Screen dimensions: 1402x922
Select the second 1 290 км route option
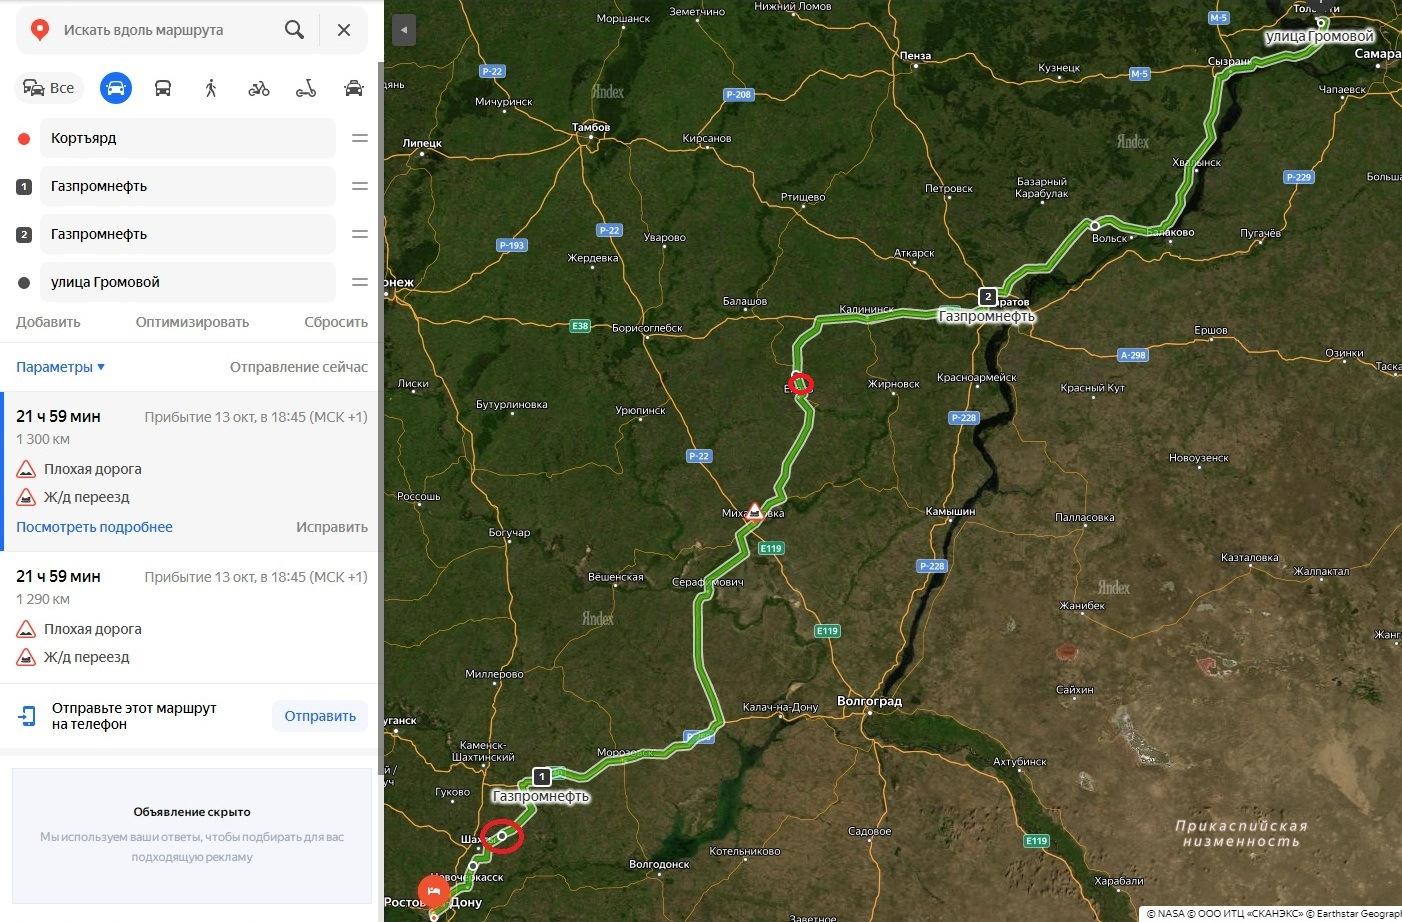190,617
